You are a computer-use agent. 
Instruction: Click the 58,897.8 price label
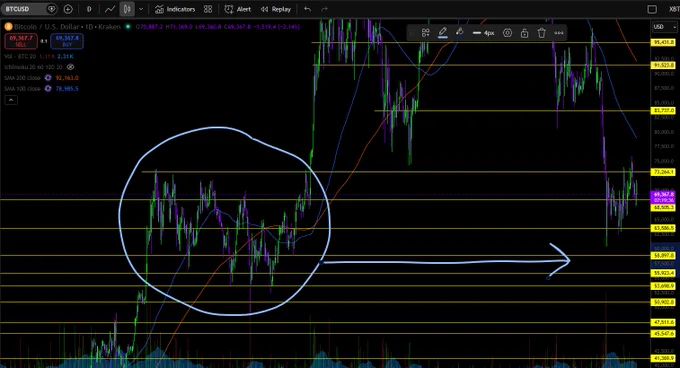[x=664, y=256]
